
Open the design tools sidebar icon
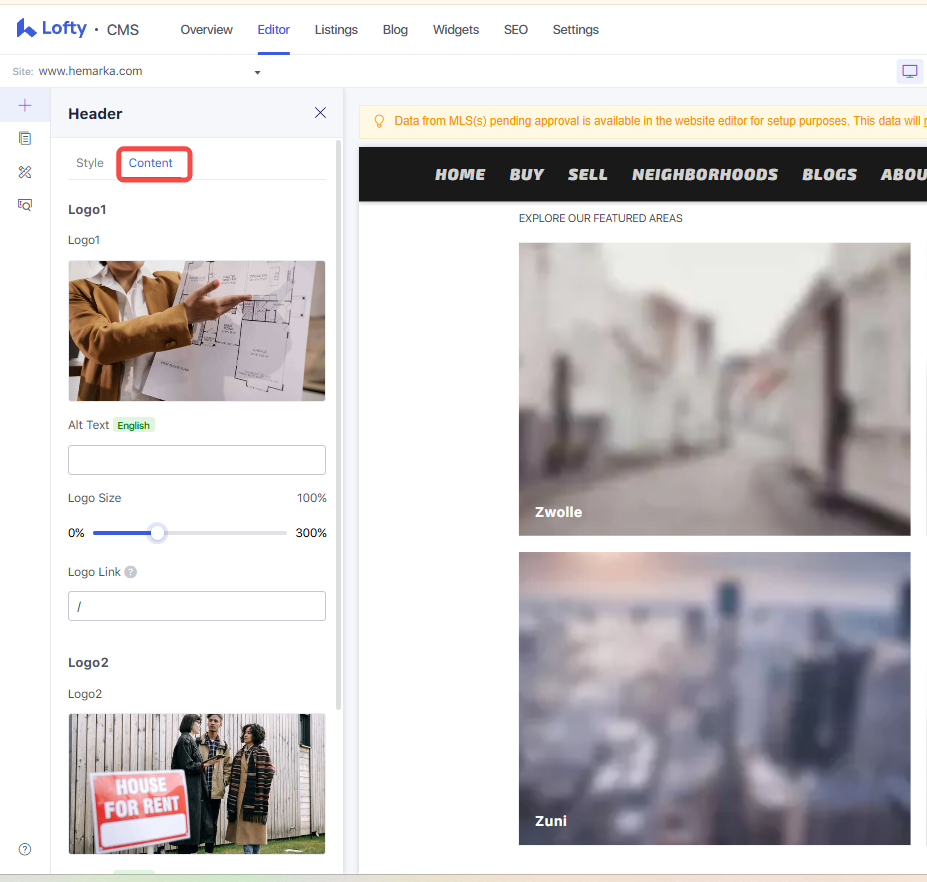pos(25,172)
